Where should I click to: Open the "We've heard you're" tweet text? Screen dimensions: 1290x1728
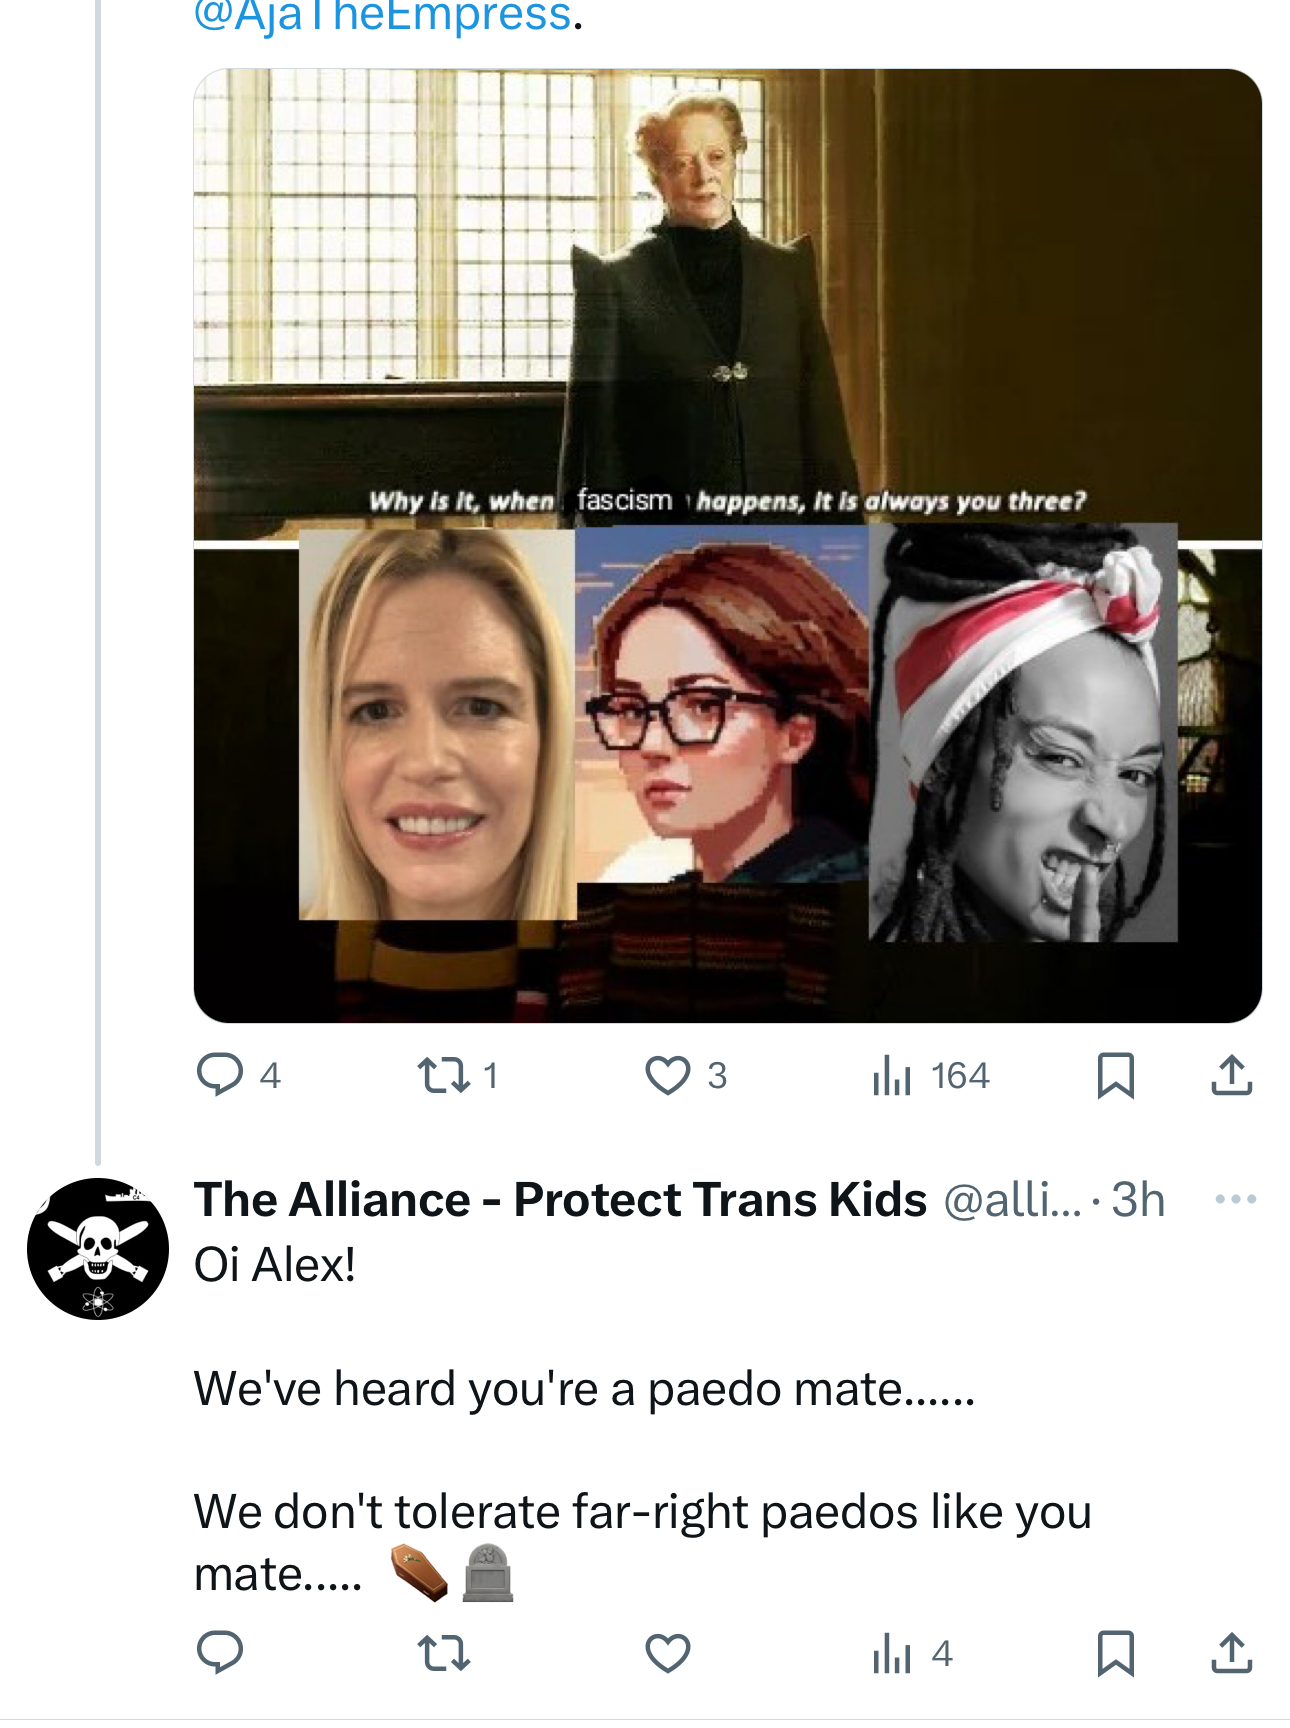(x=584, y=1389)
